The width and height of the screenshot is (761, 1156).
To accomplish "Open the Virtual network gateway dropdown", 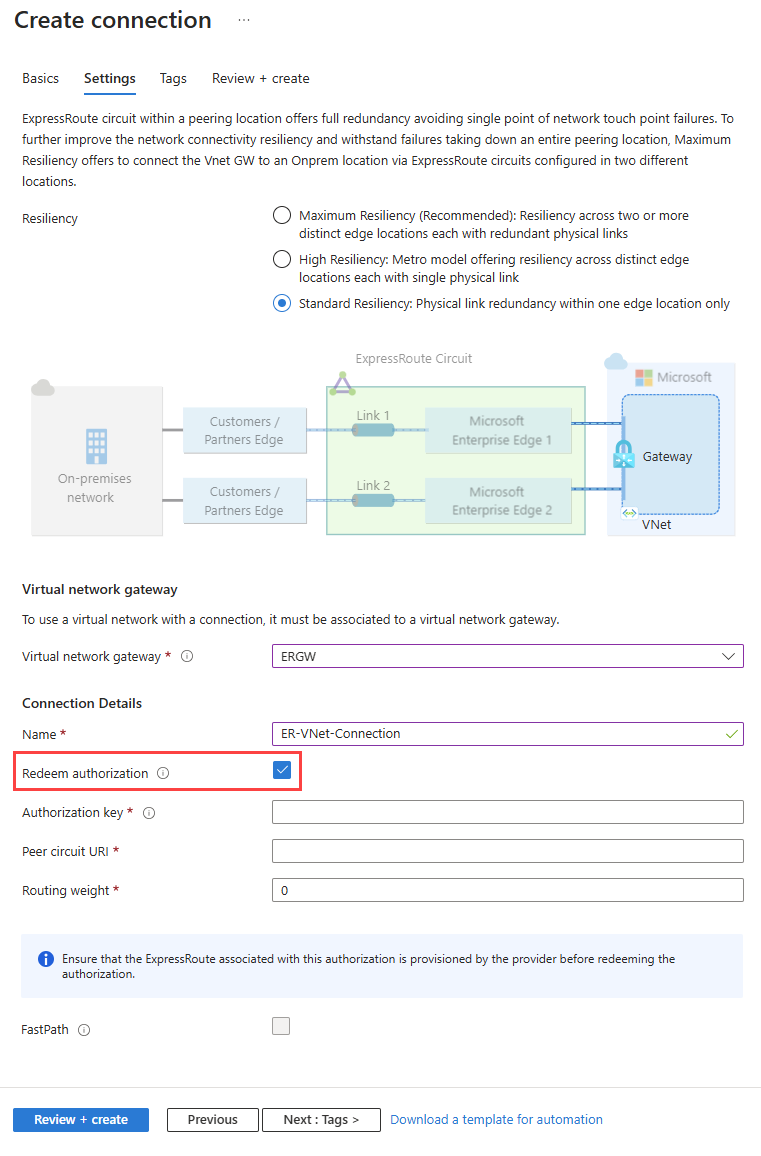I will click(730, 656).
